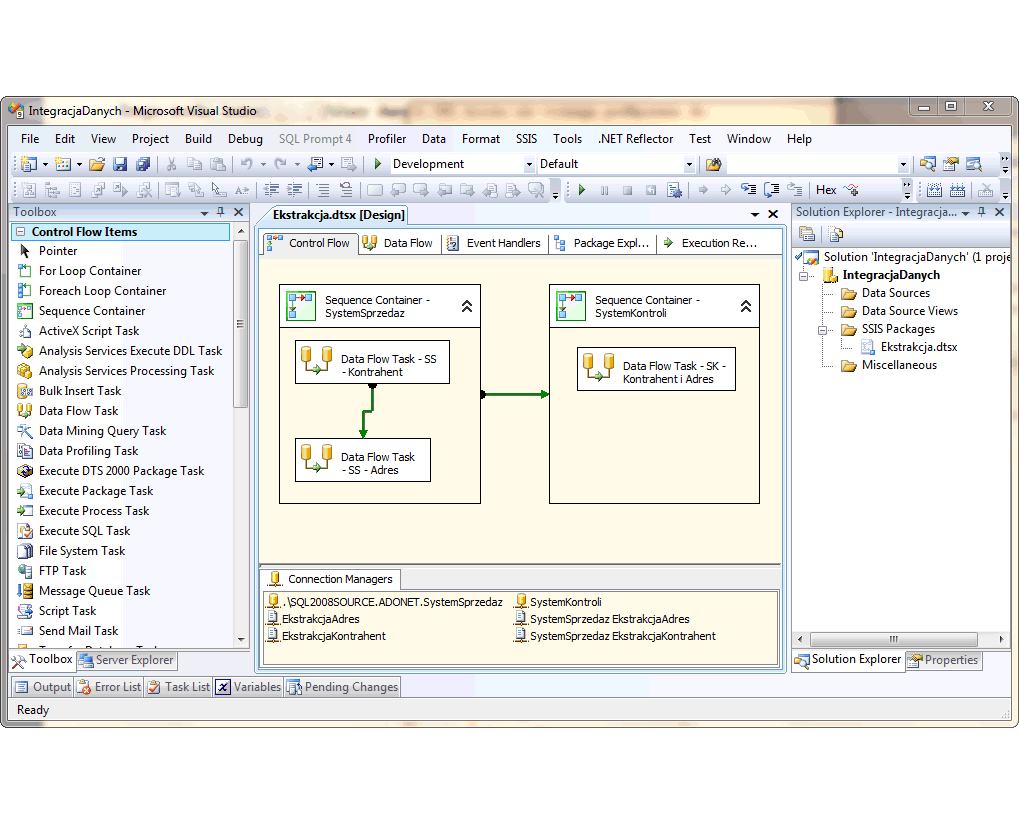Open the Execution Results tab
Screen dimensions: 1019x824
[711, 244]
